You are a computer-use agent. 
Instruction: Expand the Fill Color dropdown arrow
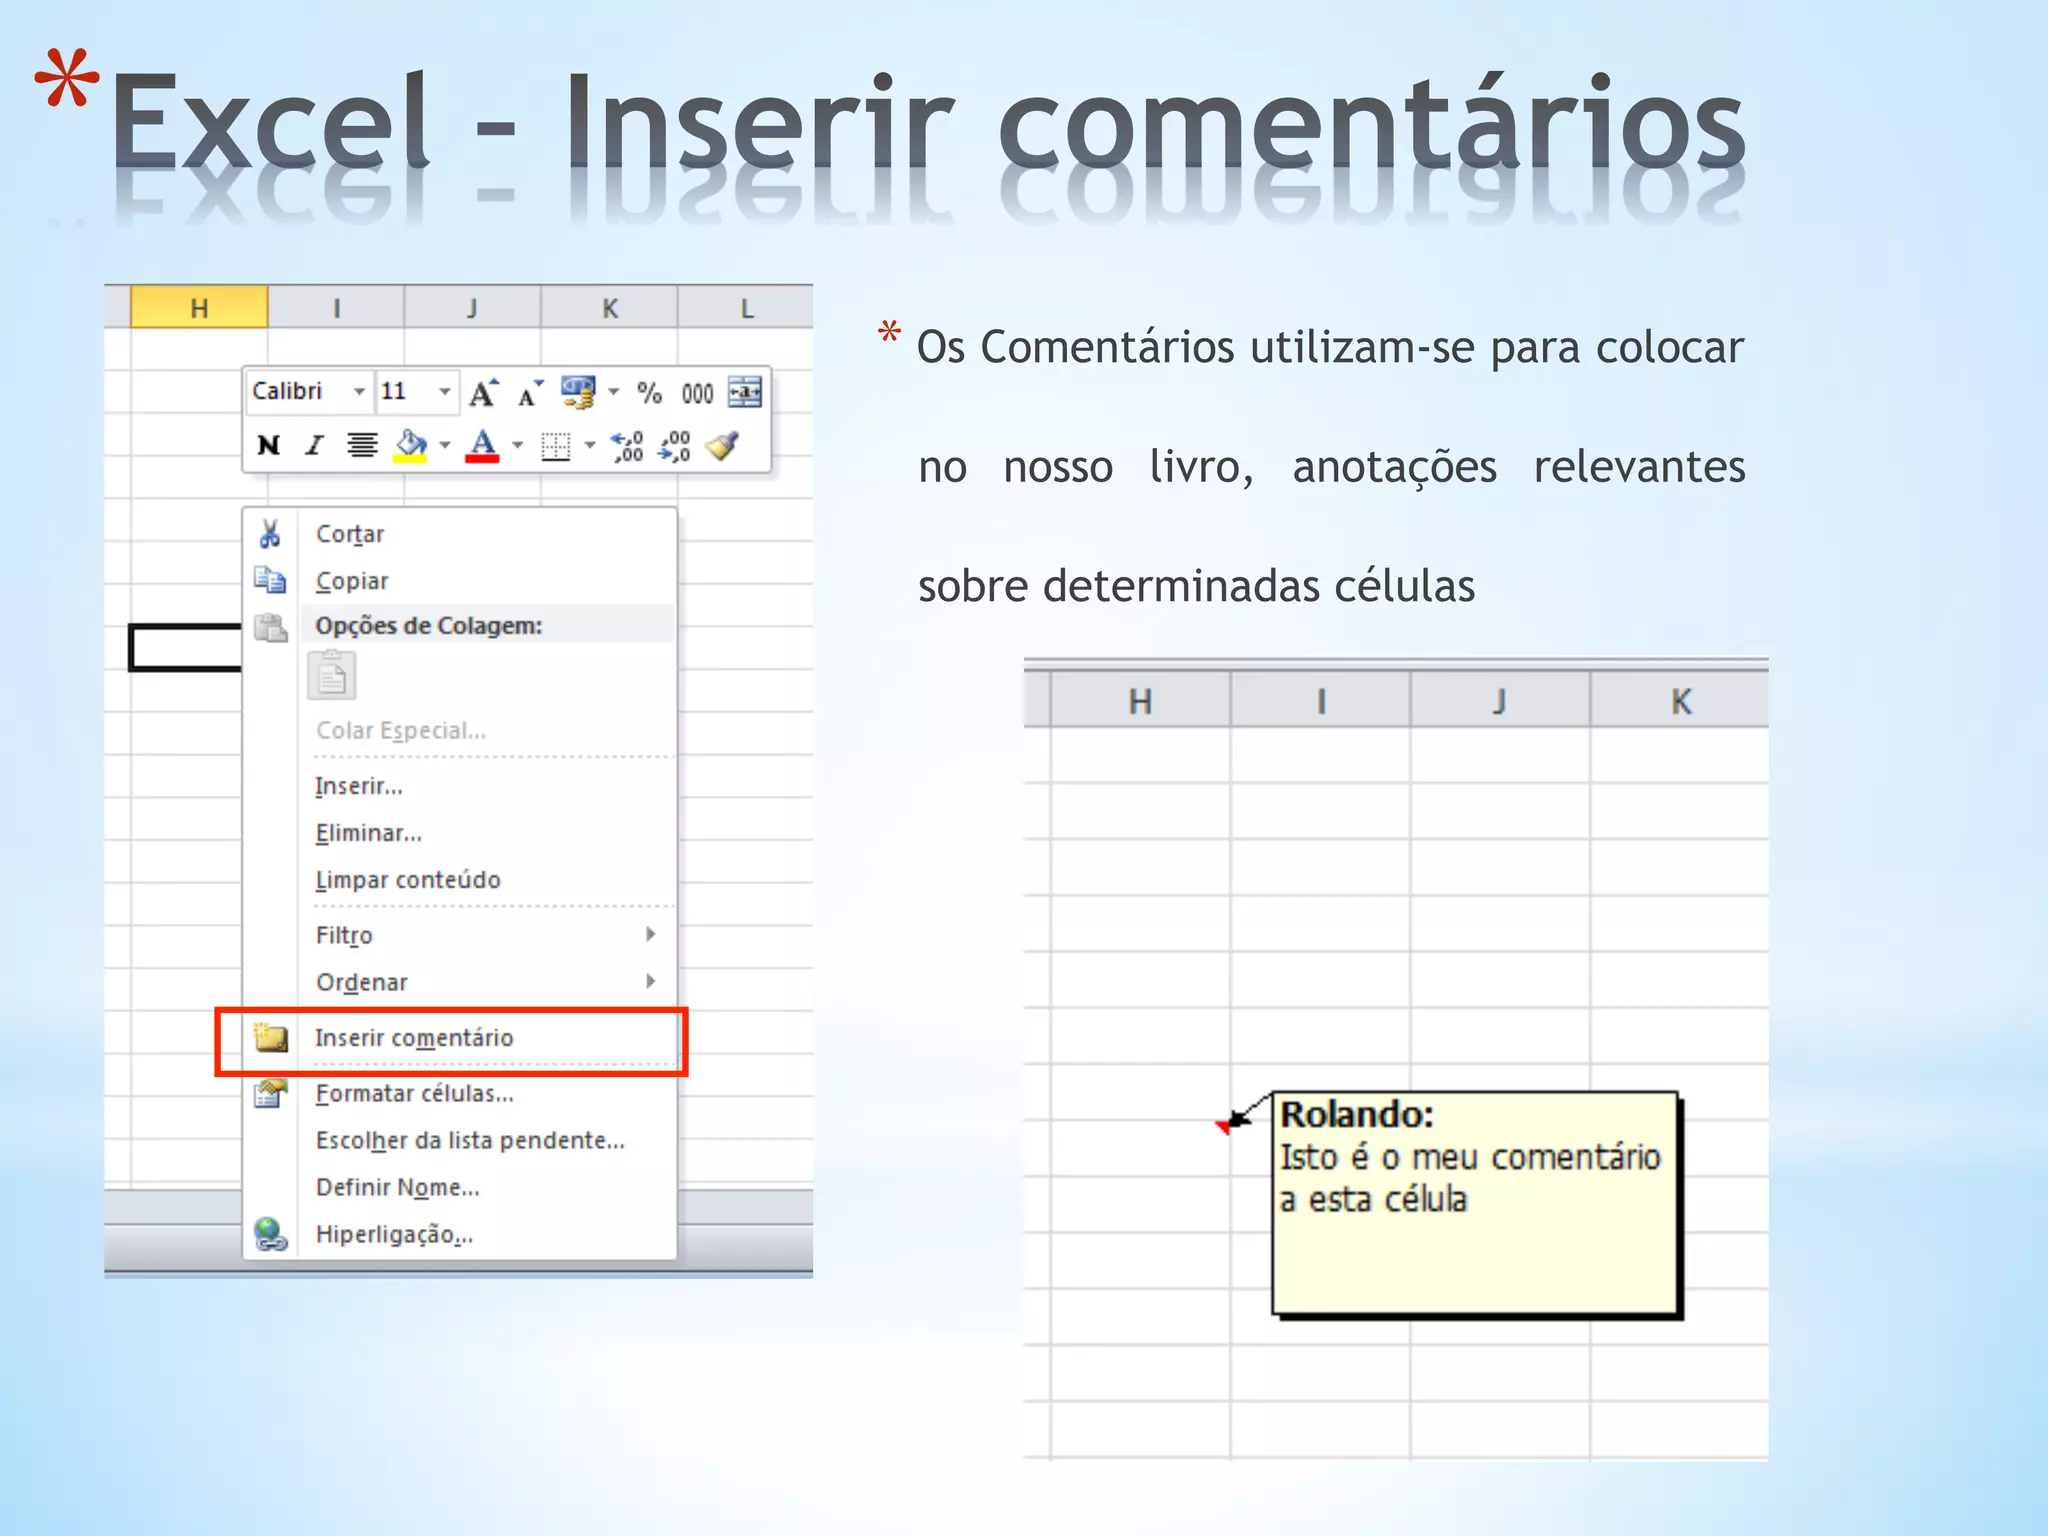point(445,446)
